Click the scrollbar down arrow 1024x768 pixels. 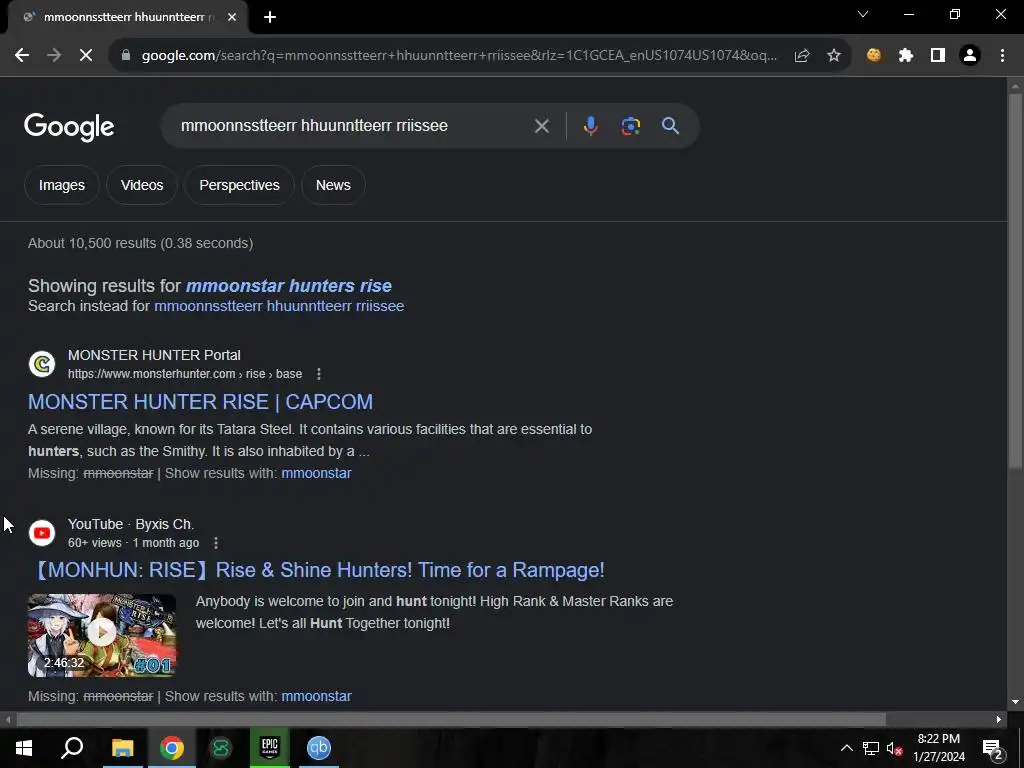(x=1015, y=703)
